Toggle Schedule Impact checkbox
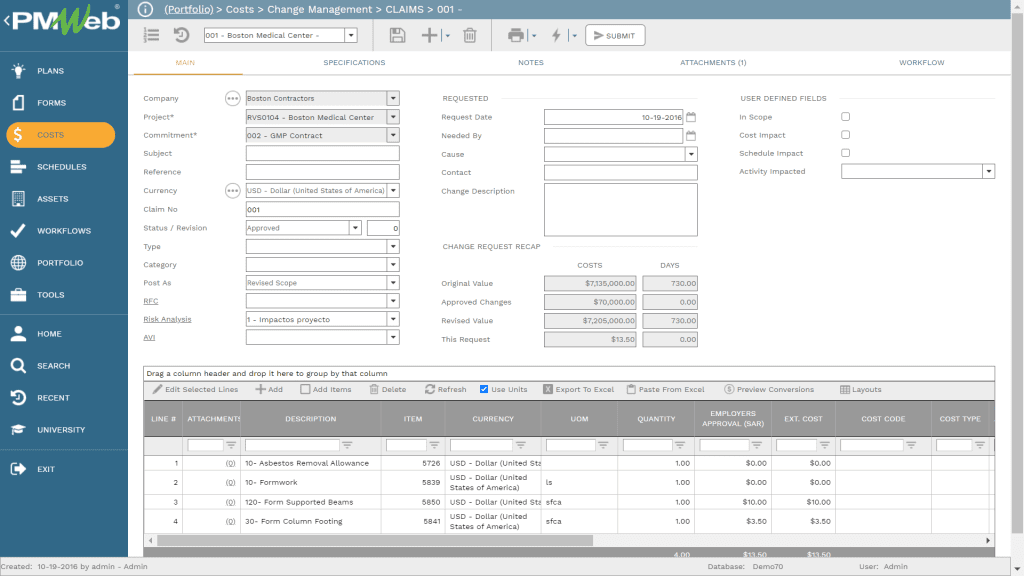Screen dimensions: 1024x576 846,153
